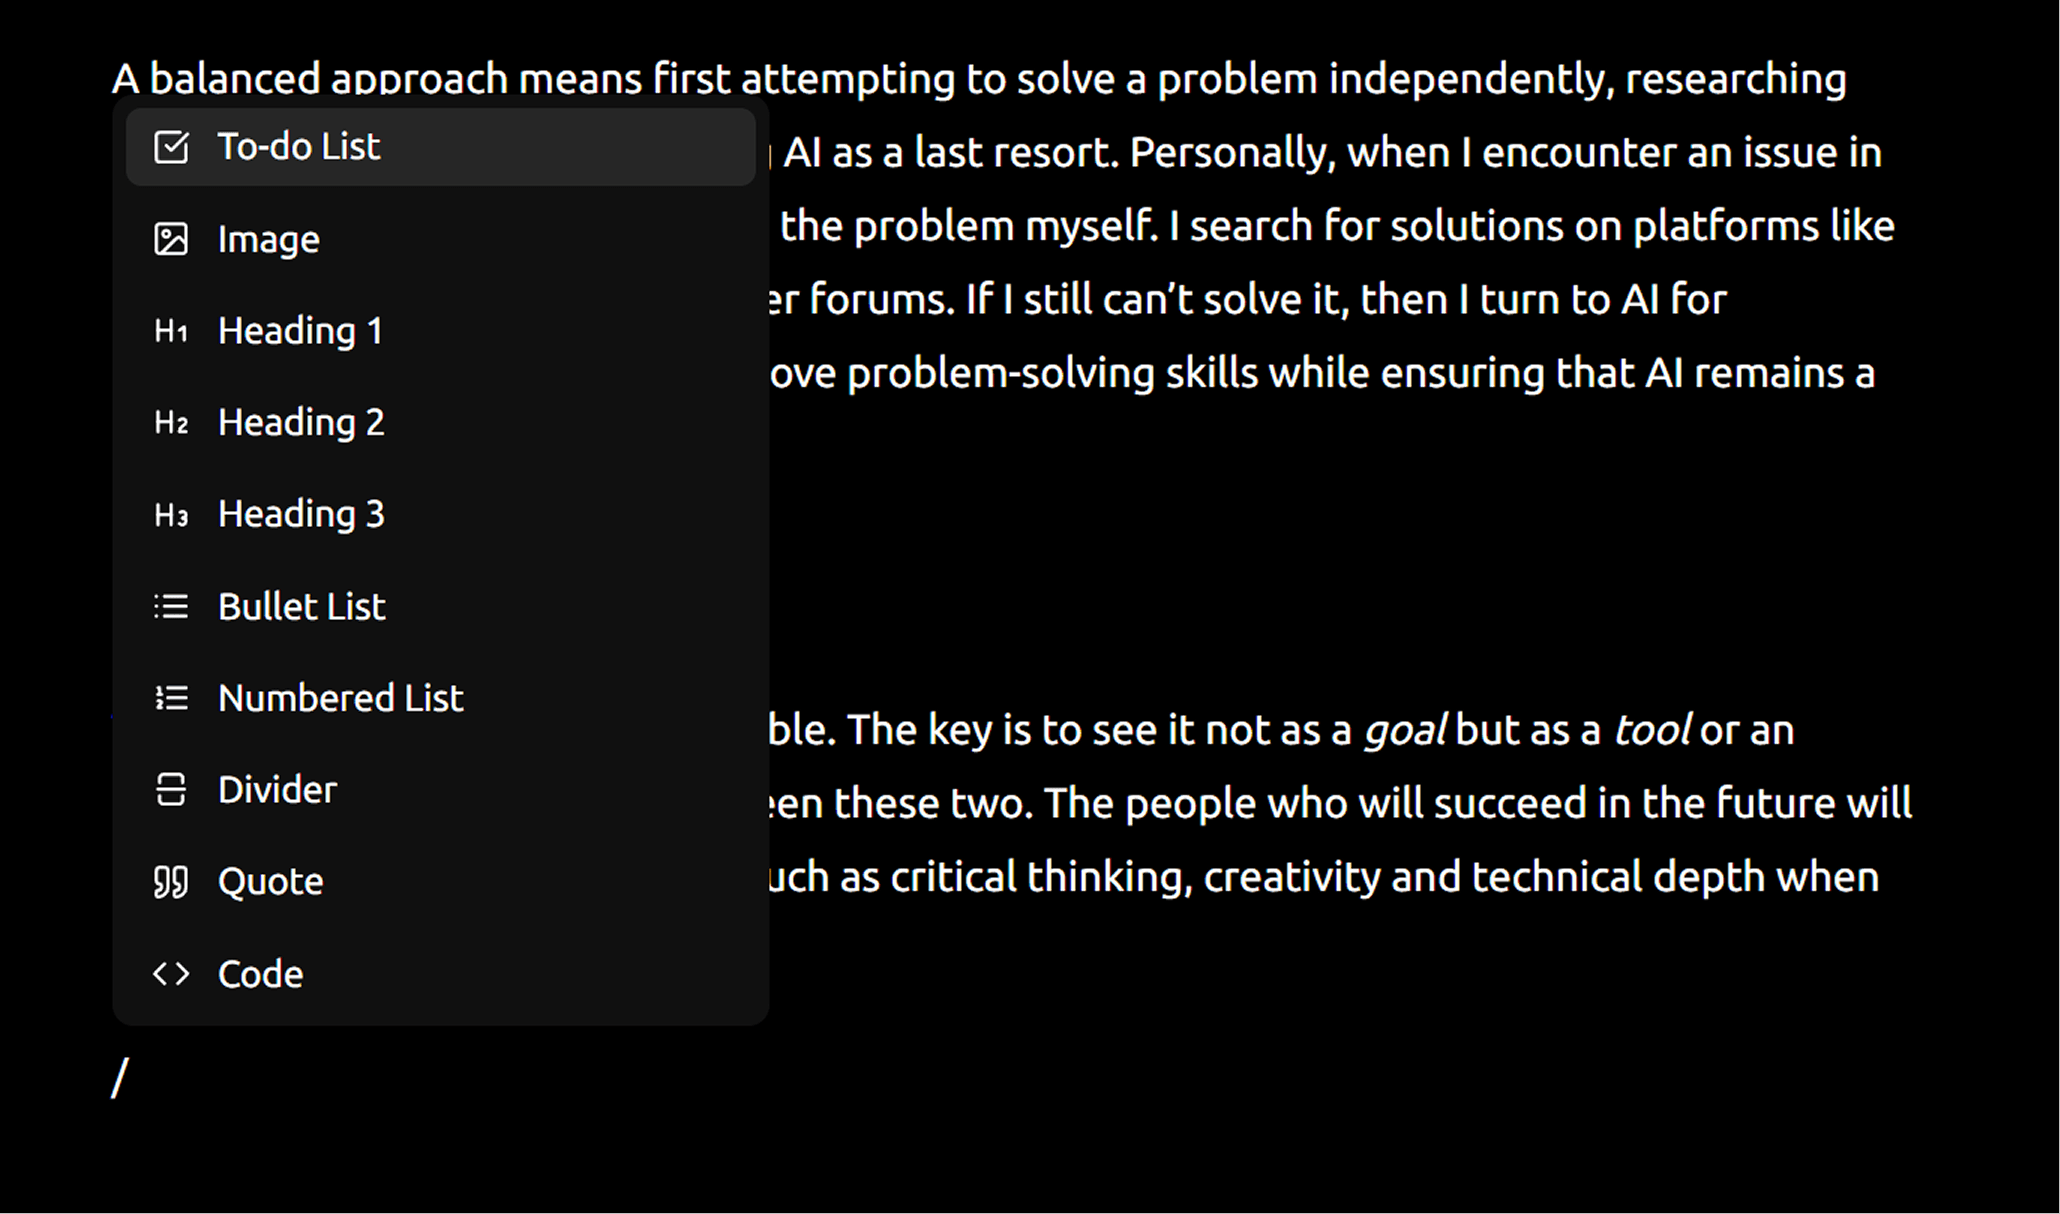This screenshot has width=2060, height=1214.
Task: Insert a Quote block via its label
Action: (271, 882)
